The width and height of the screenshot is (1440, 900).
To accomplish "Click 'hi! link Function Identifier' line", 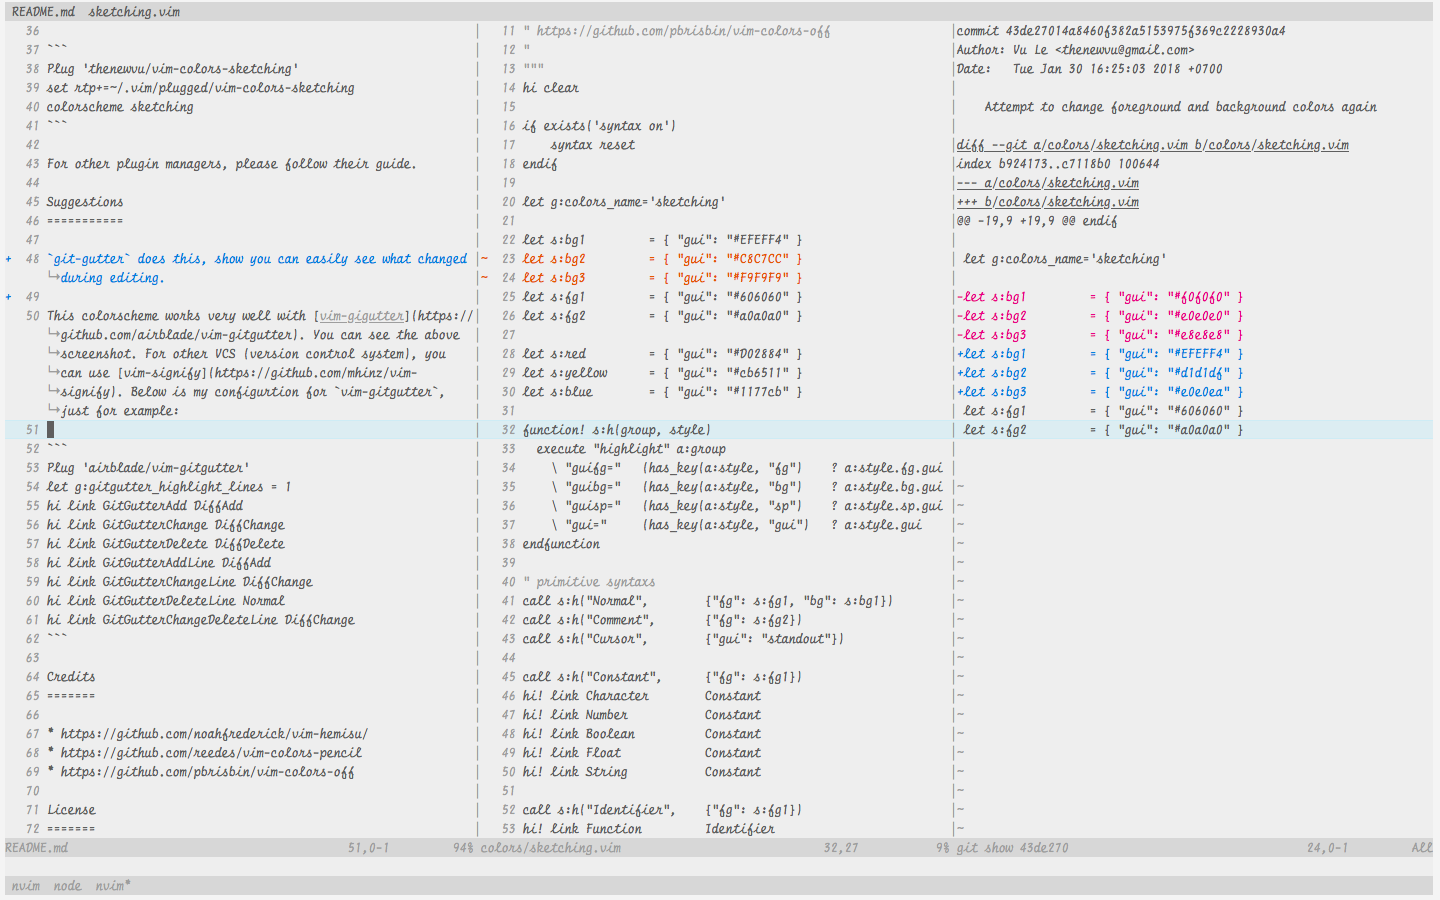I will point(648,829).
